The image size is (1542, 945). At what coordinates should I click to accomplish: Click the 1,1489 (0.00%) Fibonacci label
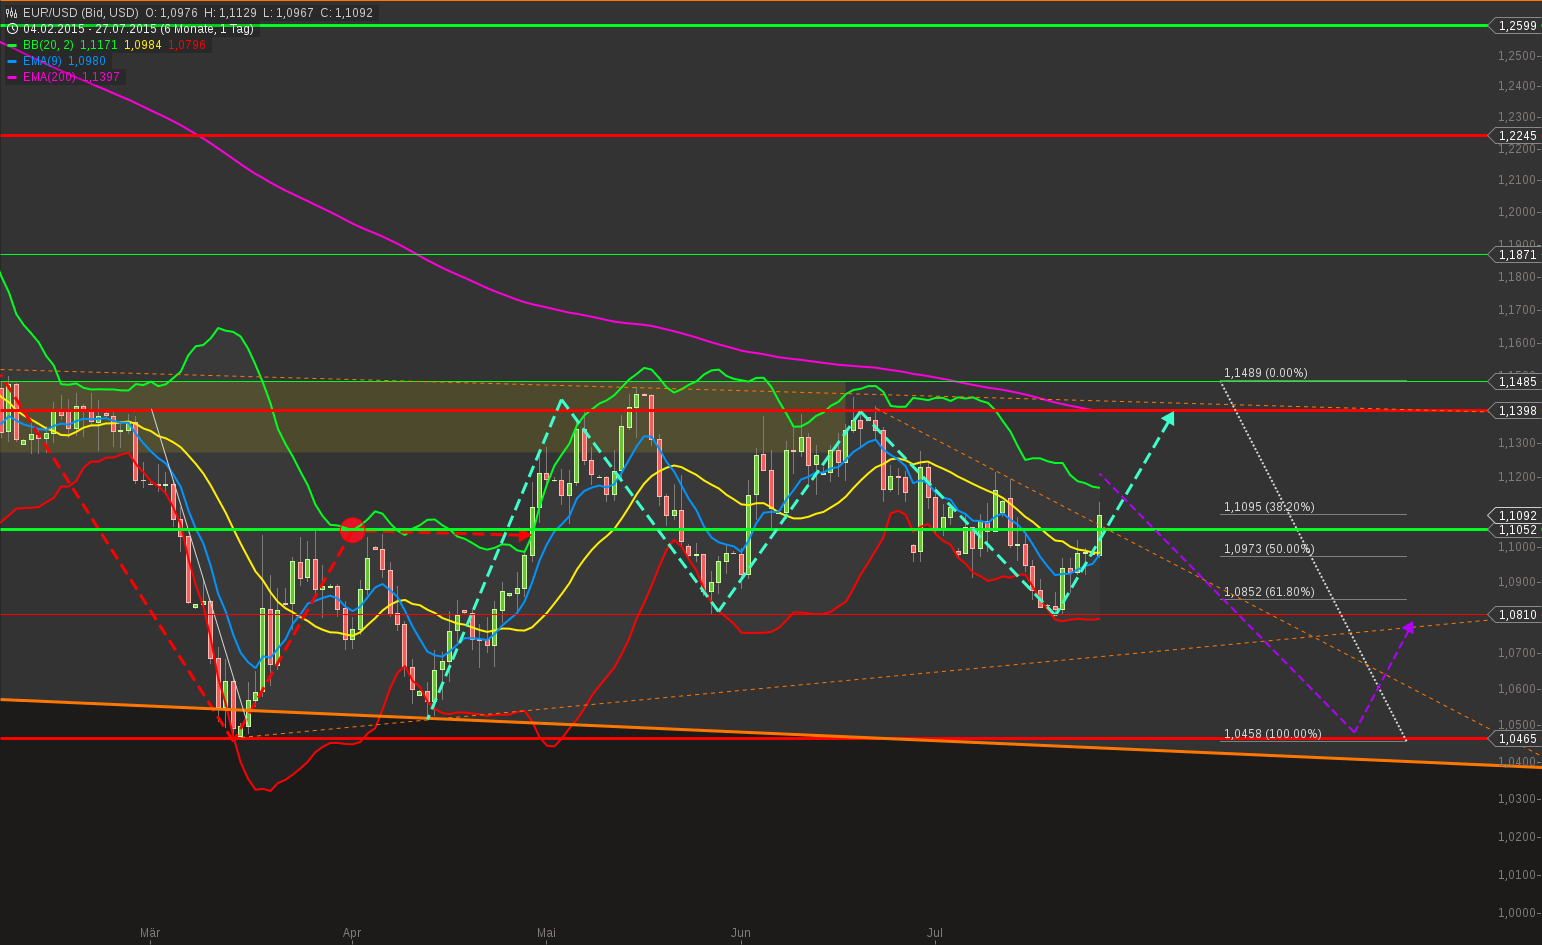click(1266, 372)
